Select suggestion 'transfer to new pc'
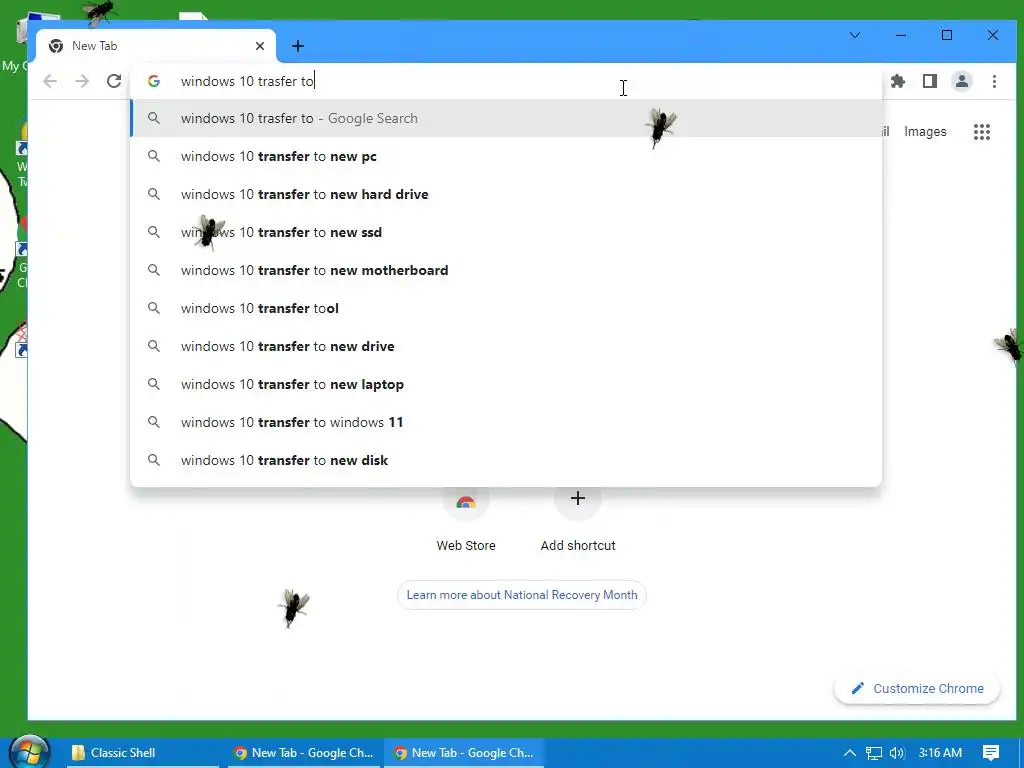The width and height of the screenshot is (1024, 768). 506,156
